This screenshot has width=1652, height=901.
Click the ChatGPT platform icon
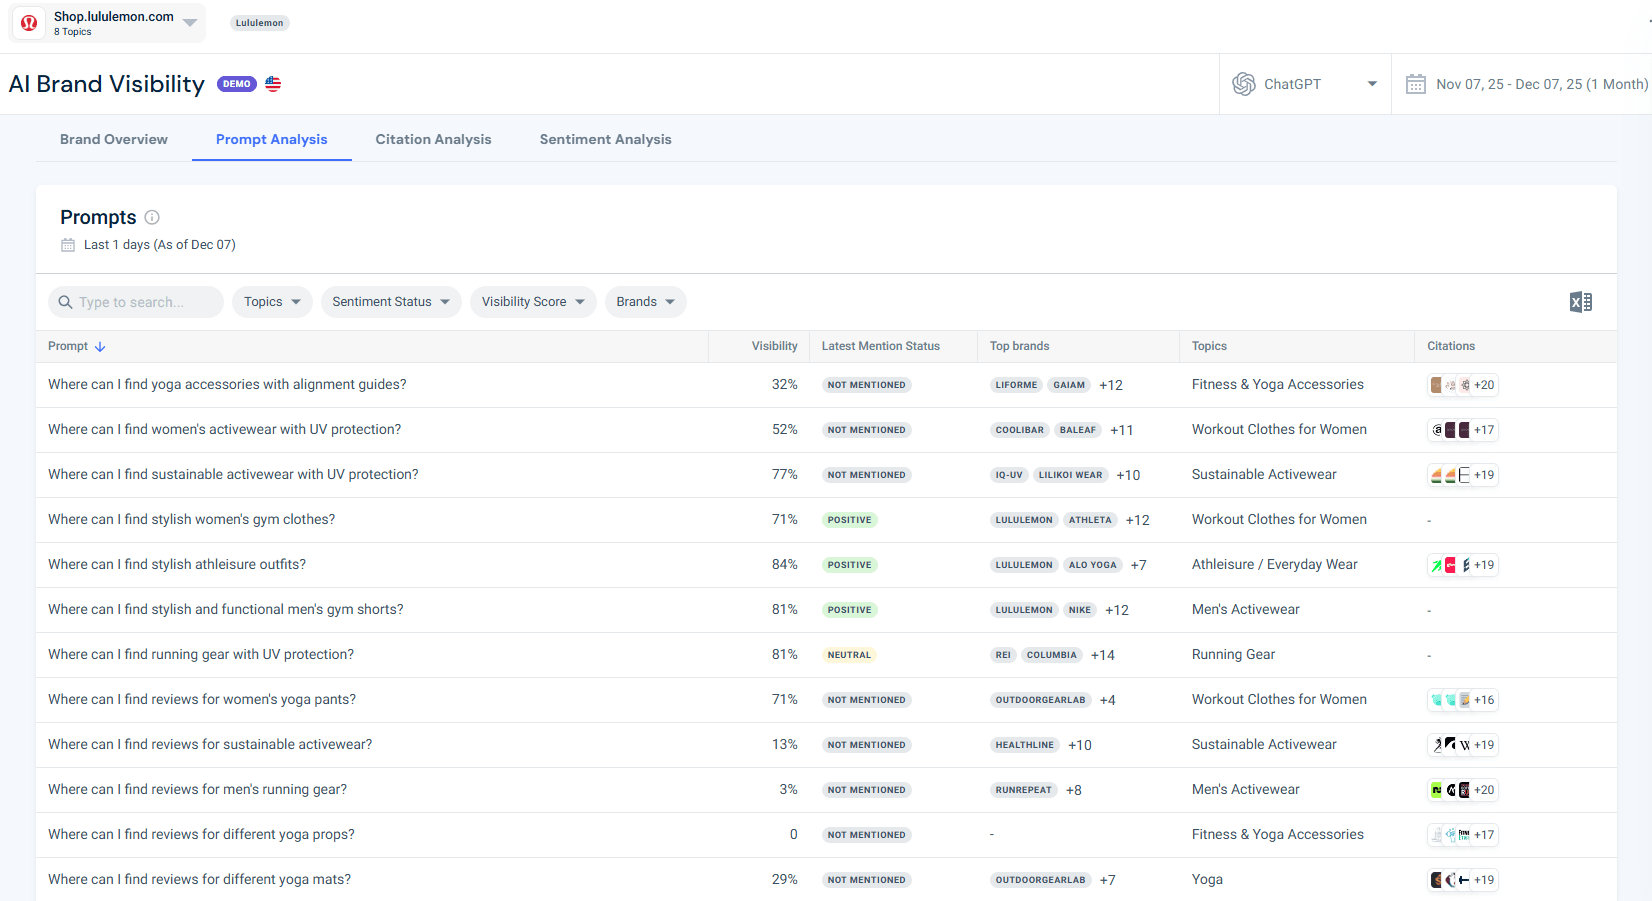[x=1244, y=84]
